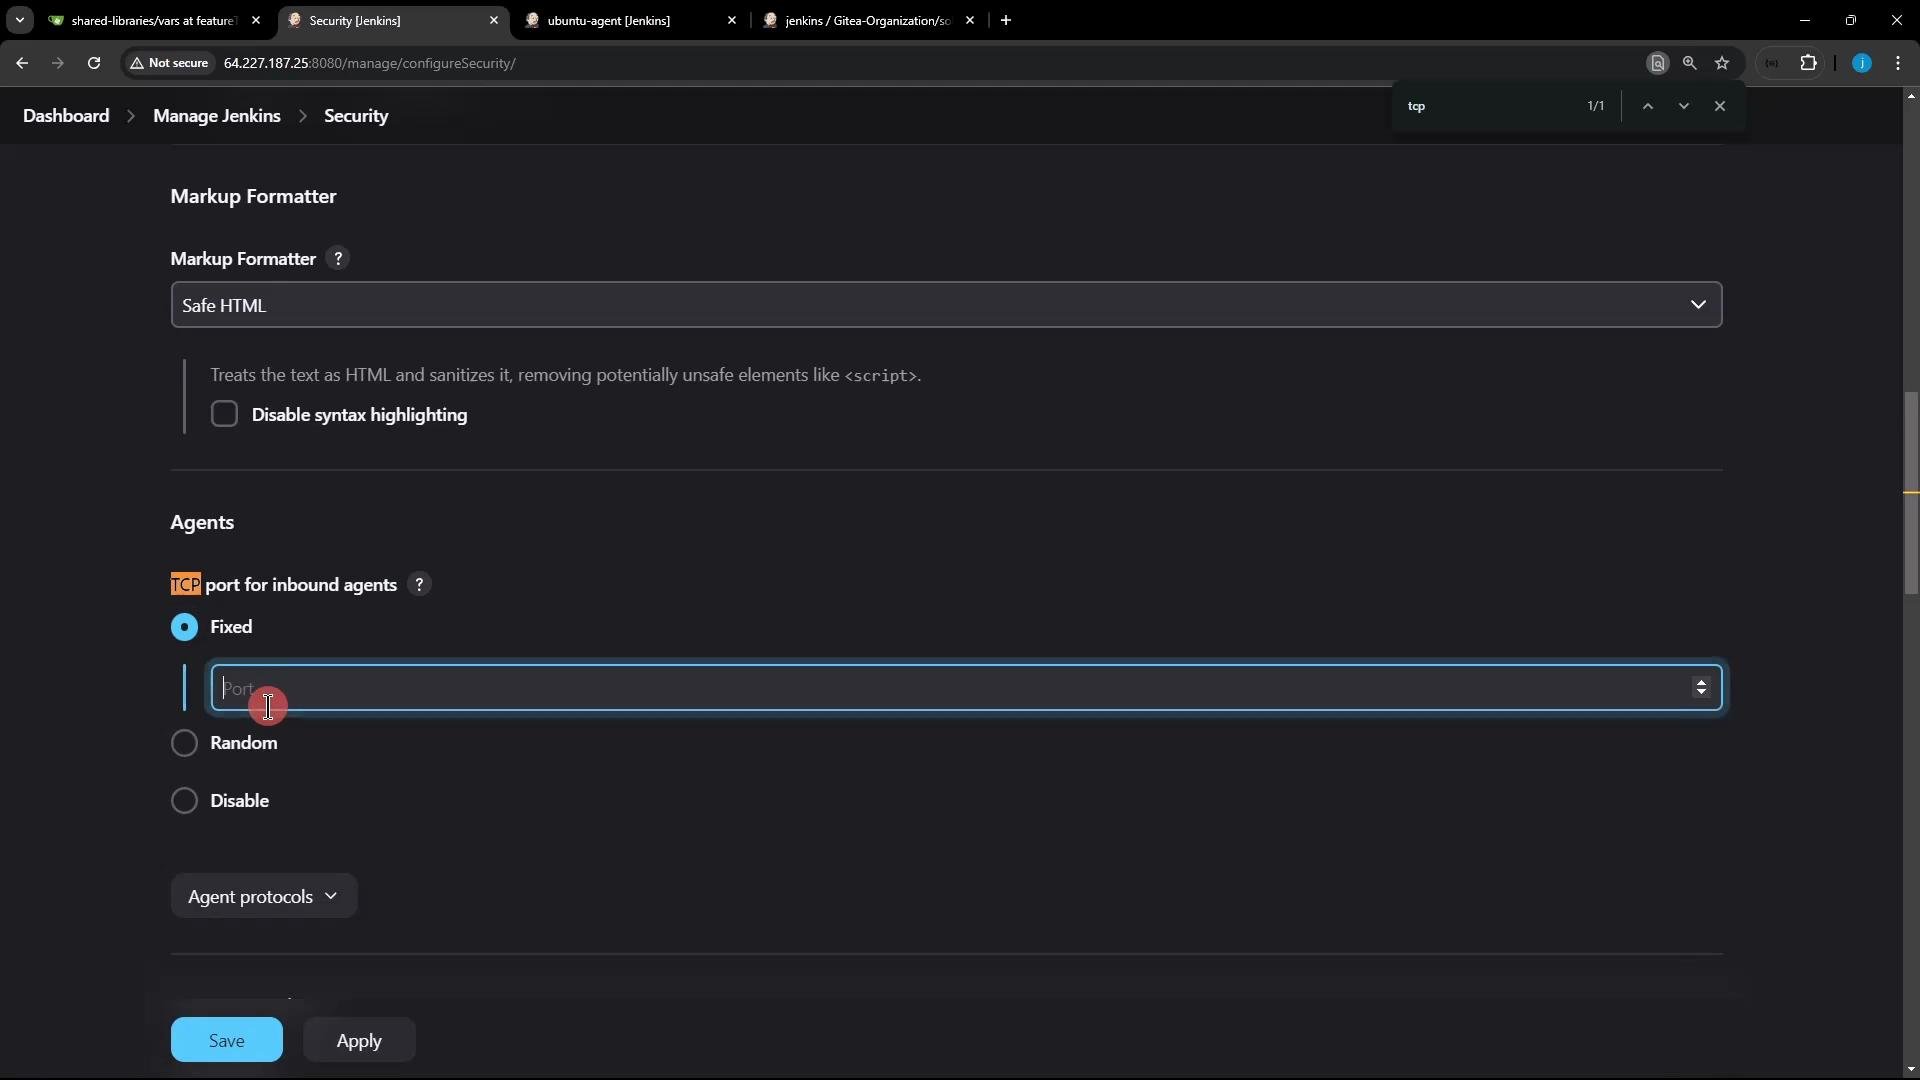The image size is (1920, 1080).
Task: Increase the Port value with stepper
Action: 1701,682
